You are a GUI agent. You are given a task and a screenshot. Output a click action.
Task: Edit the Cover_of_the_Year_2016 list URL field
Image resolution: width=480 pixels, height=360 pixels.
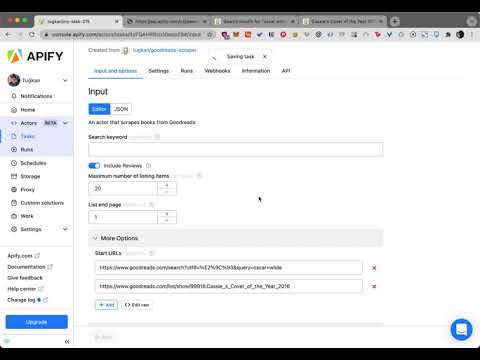point(229,286)
